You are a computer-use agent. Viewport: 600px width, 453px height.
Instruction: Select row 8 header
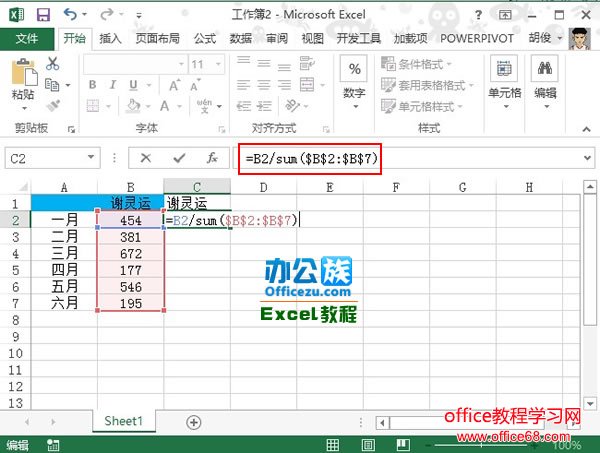[x=15, y=320]
